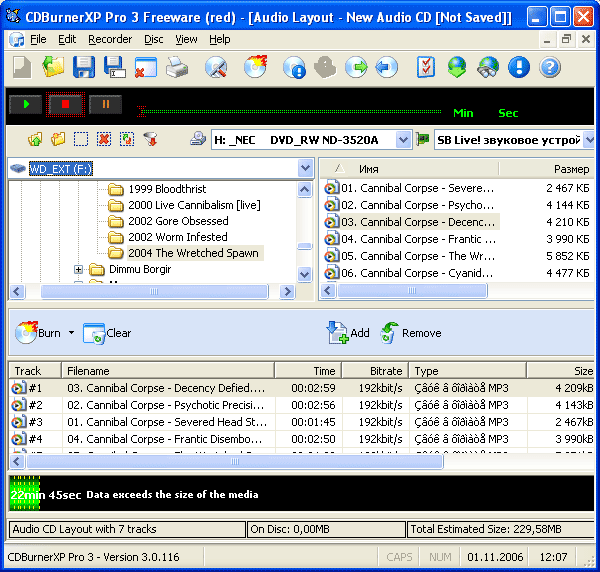The image size is (600, 572).
Task: Open the Edit menu
Action: pos(67,39)
